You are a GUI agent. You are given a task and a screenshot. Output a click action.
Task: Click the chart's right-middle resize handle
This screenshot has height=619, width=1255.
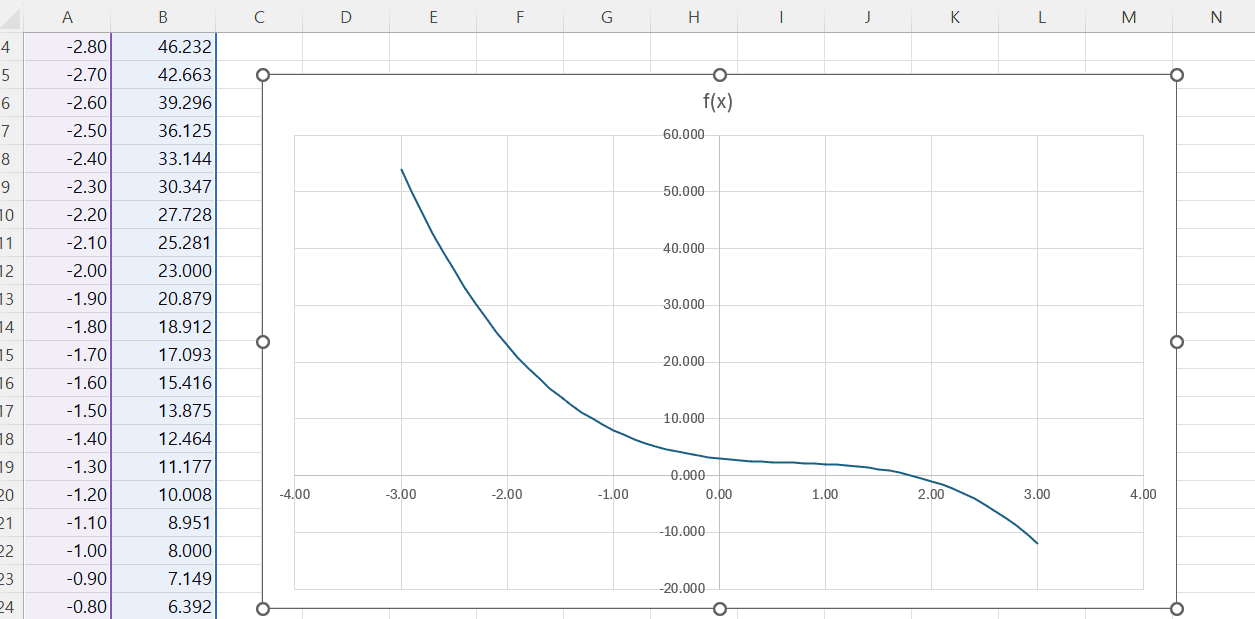tap(1176, 342)
